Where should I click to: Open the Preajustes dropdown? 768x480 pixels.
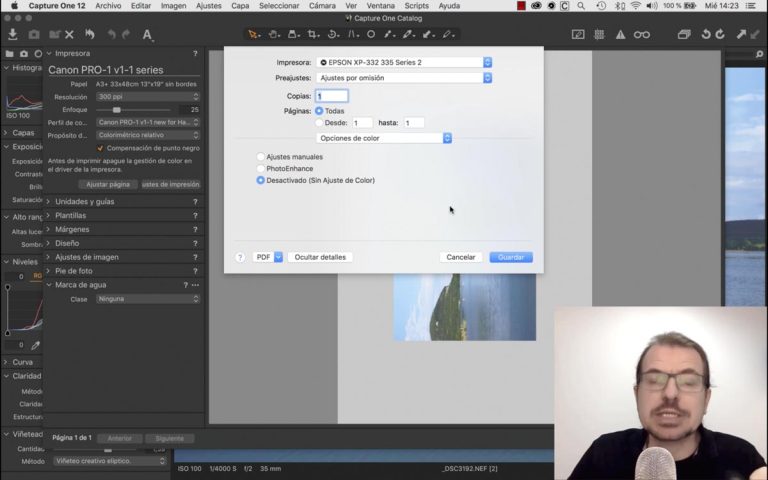(404, 78)
